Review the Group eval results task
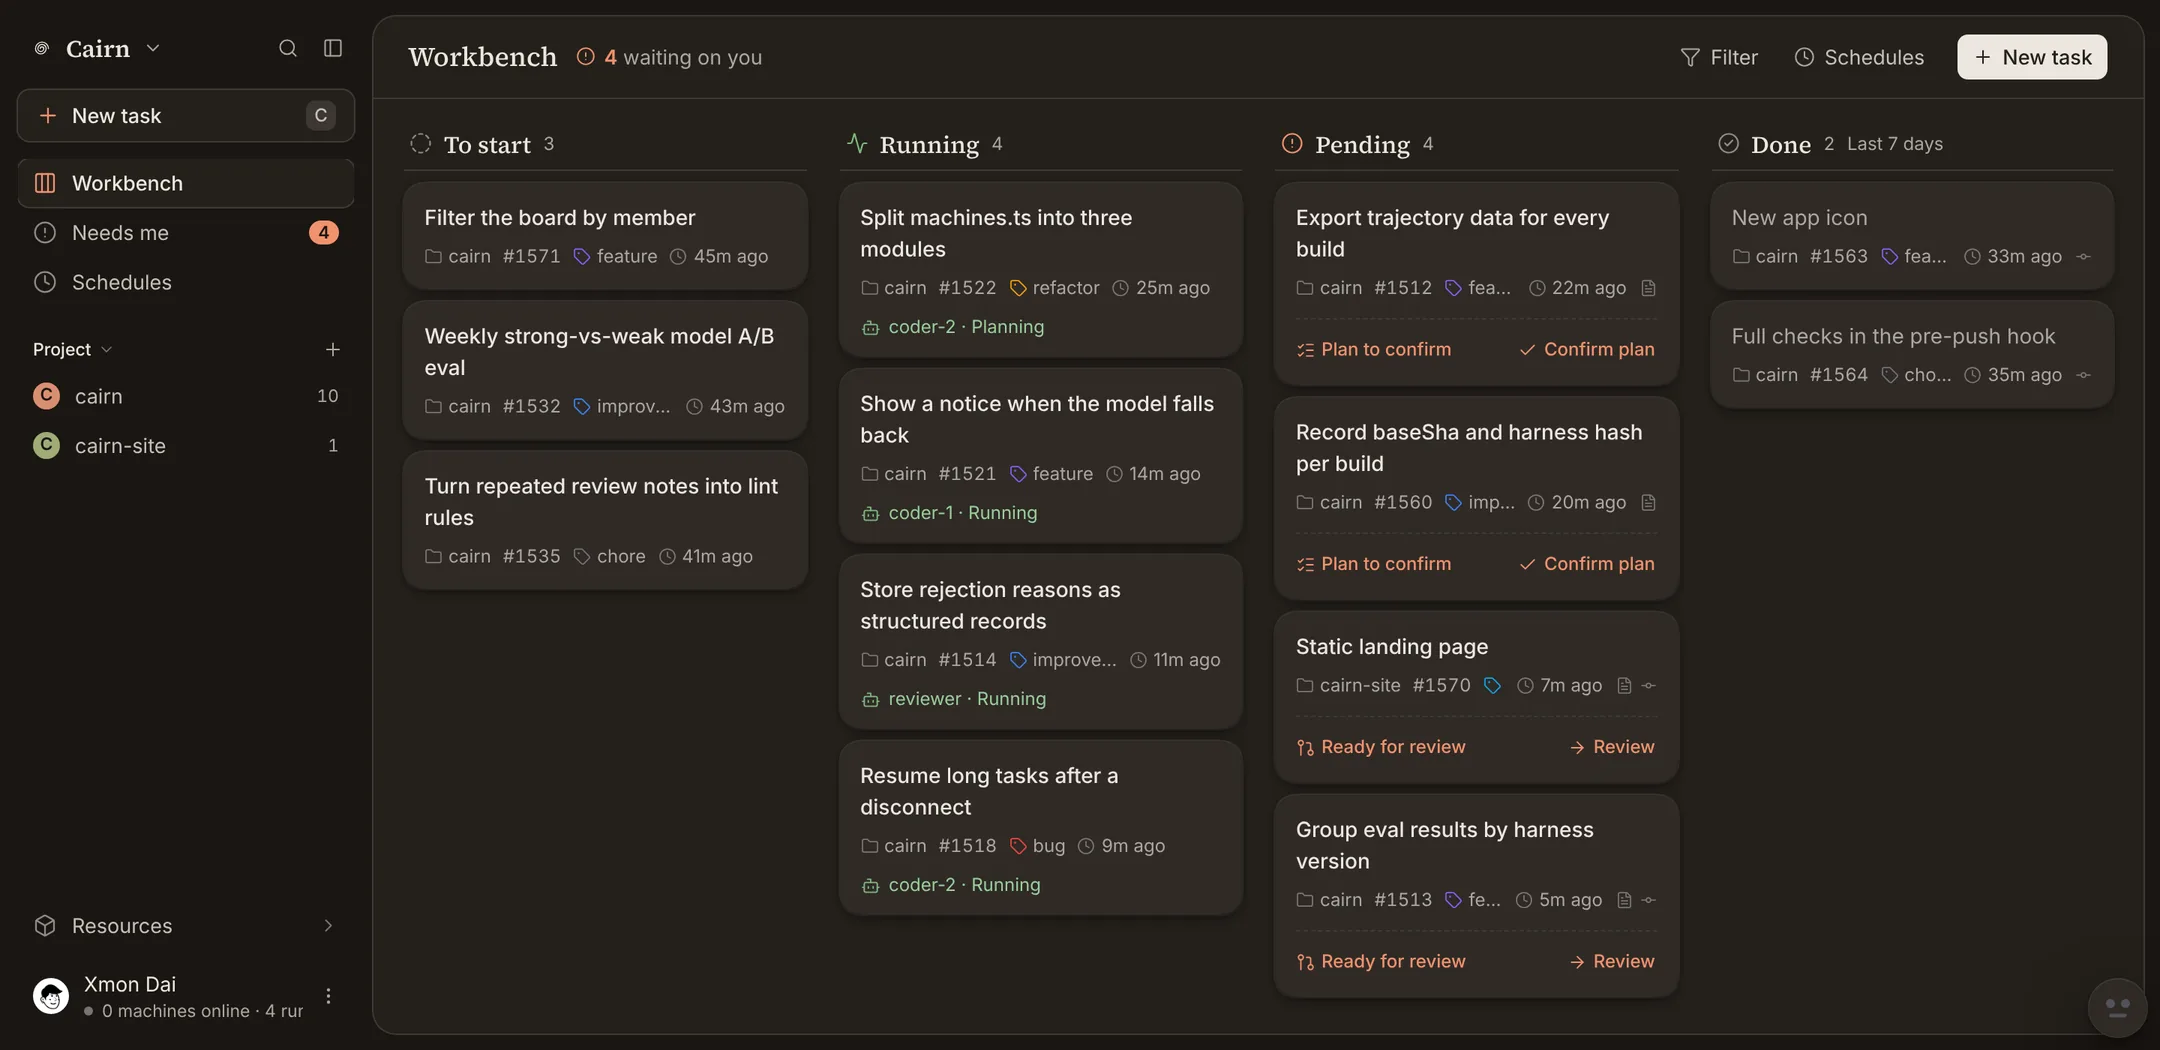The height and width of the screenshot is (1050, 2160). (1612, 961)
